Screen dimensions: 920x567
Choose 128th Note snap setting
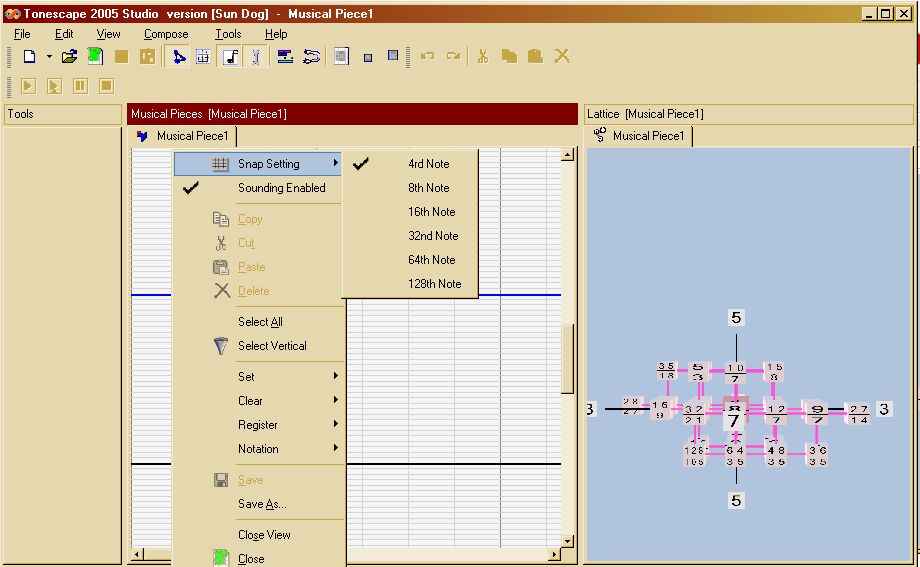[410, 284]
